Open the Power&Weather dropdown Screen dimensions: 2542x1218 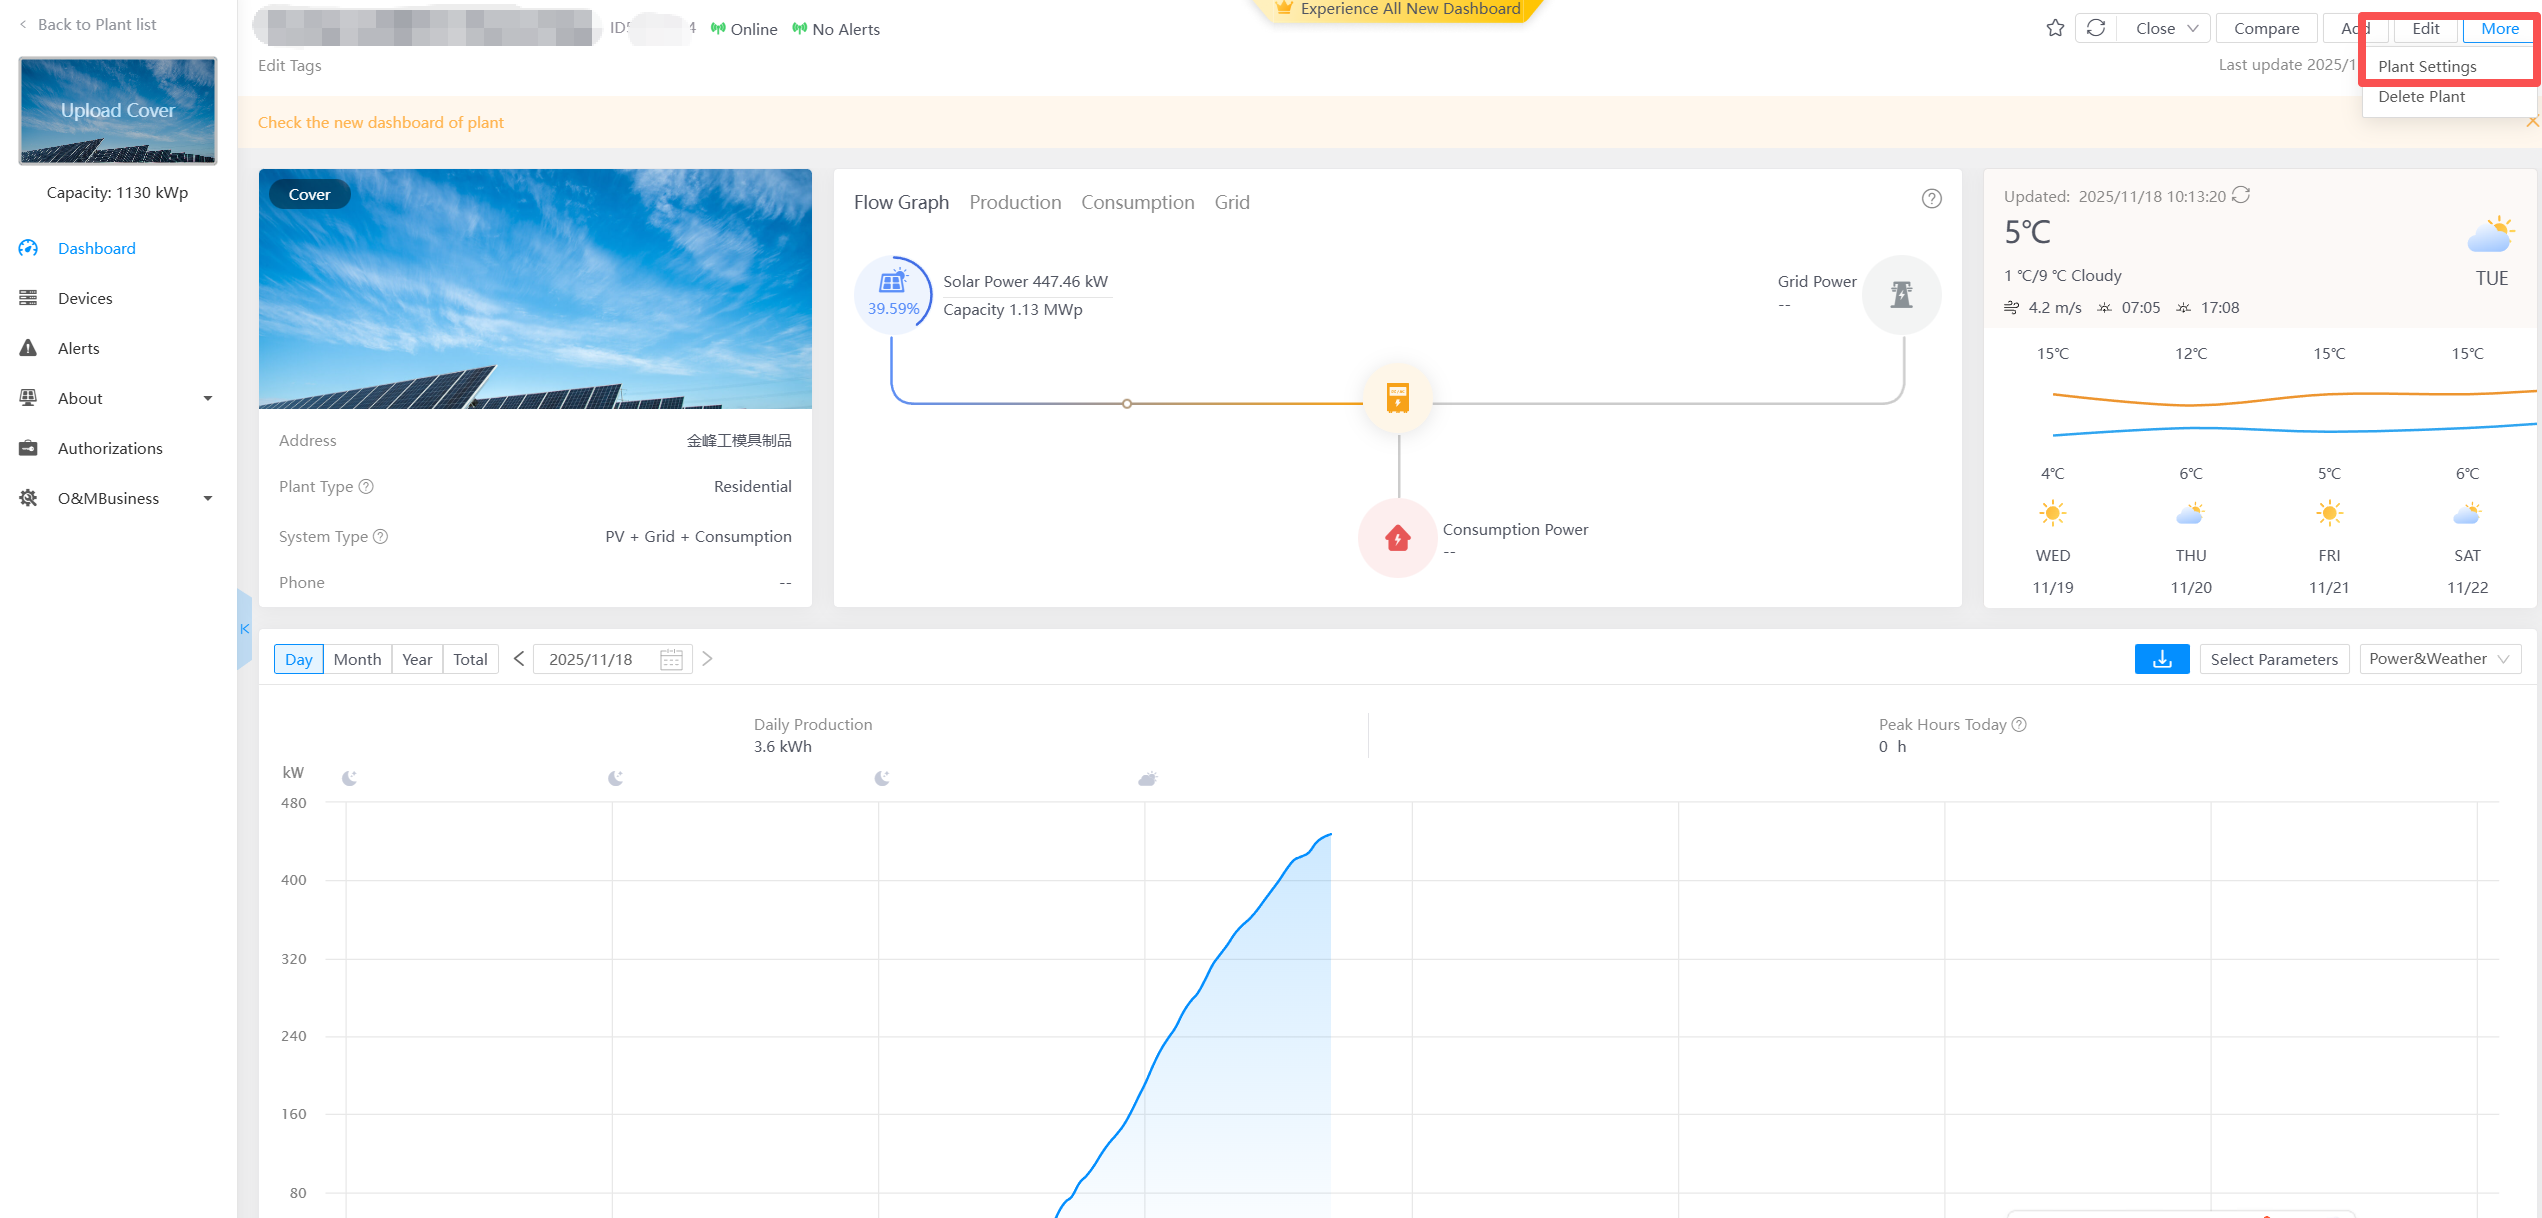[2439, 659]
